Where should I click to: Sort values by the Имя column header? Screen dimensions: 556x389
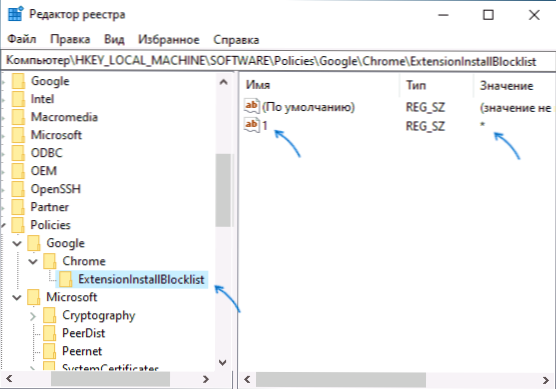point(320,85)
